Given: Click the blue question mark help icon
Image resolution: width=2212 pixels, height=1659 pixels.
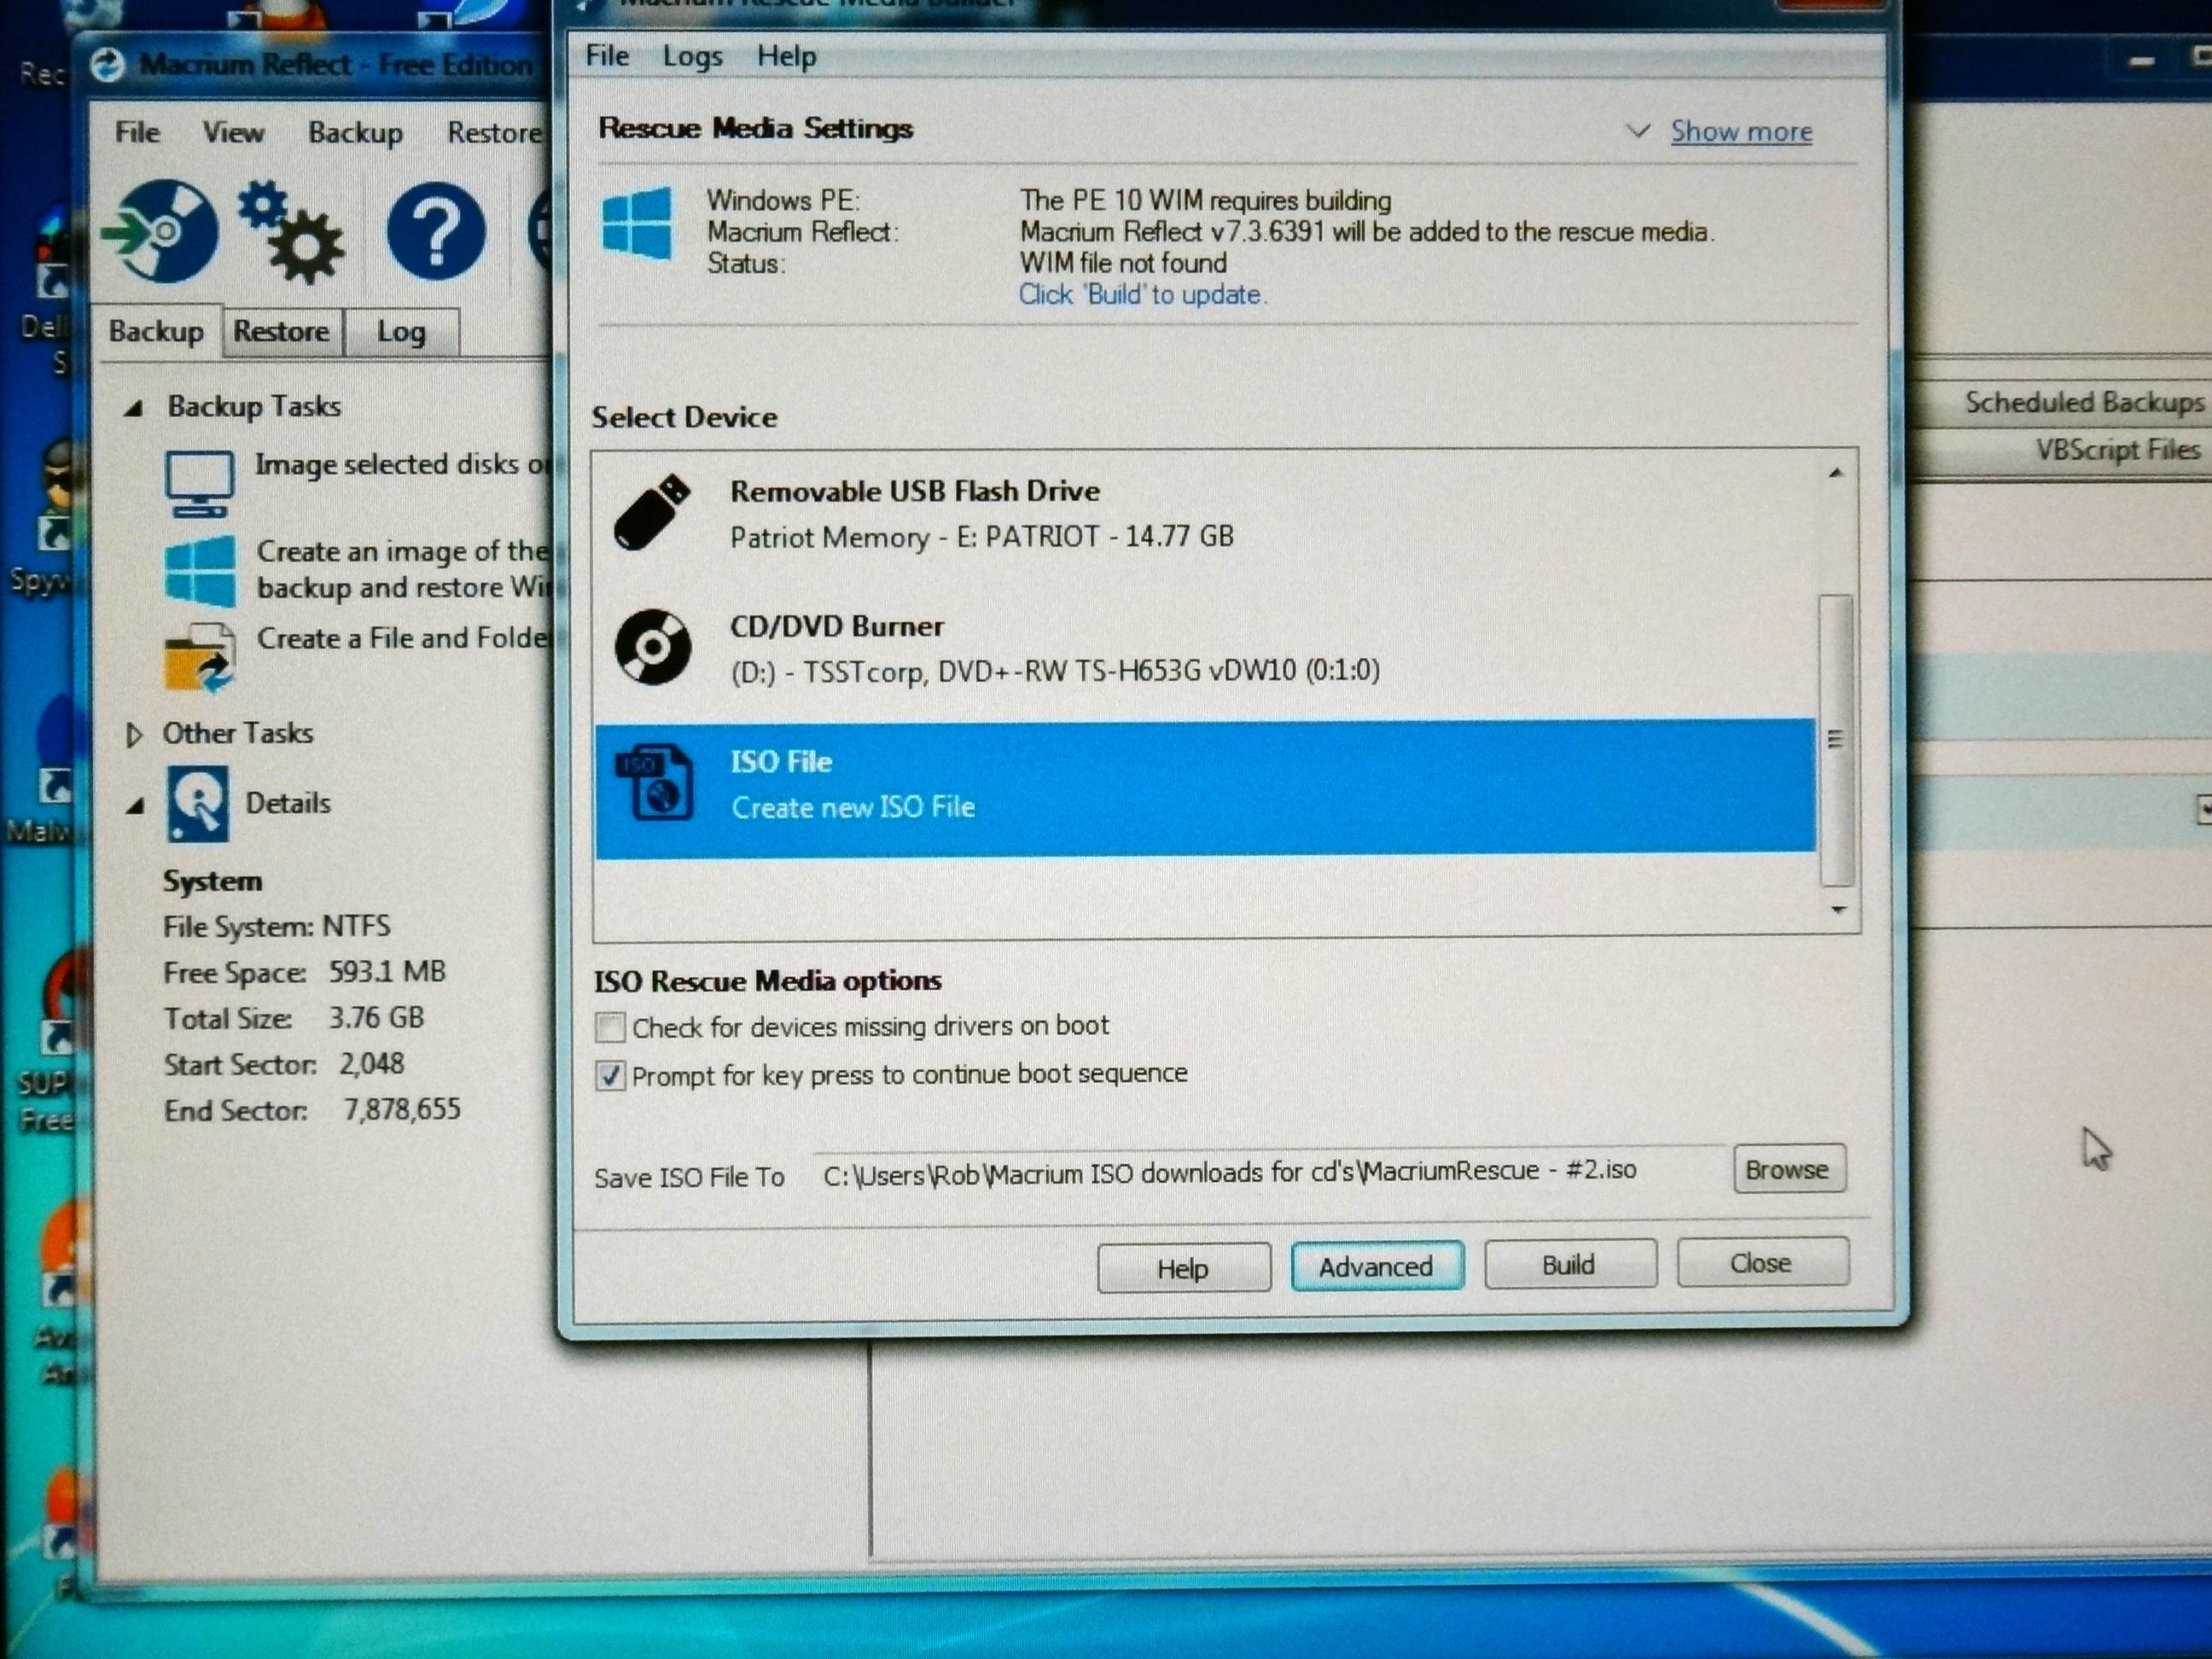Looking at the screenshot, I should click(x=436, y=231).
